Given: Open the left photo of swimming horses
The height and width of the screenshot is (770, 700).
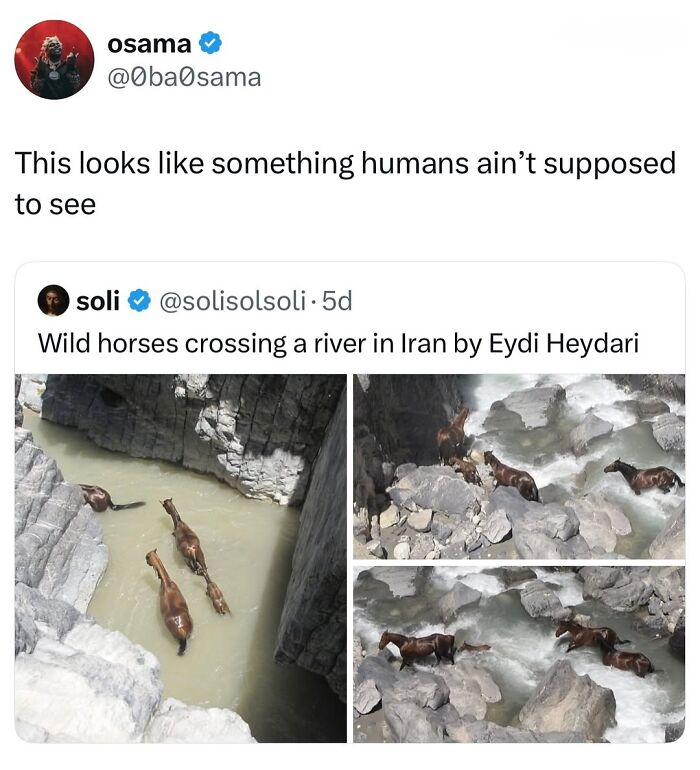Looking at the screenshot, I should 181,558.
